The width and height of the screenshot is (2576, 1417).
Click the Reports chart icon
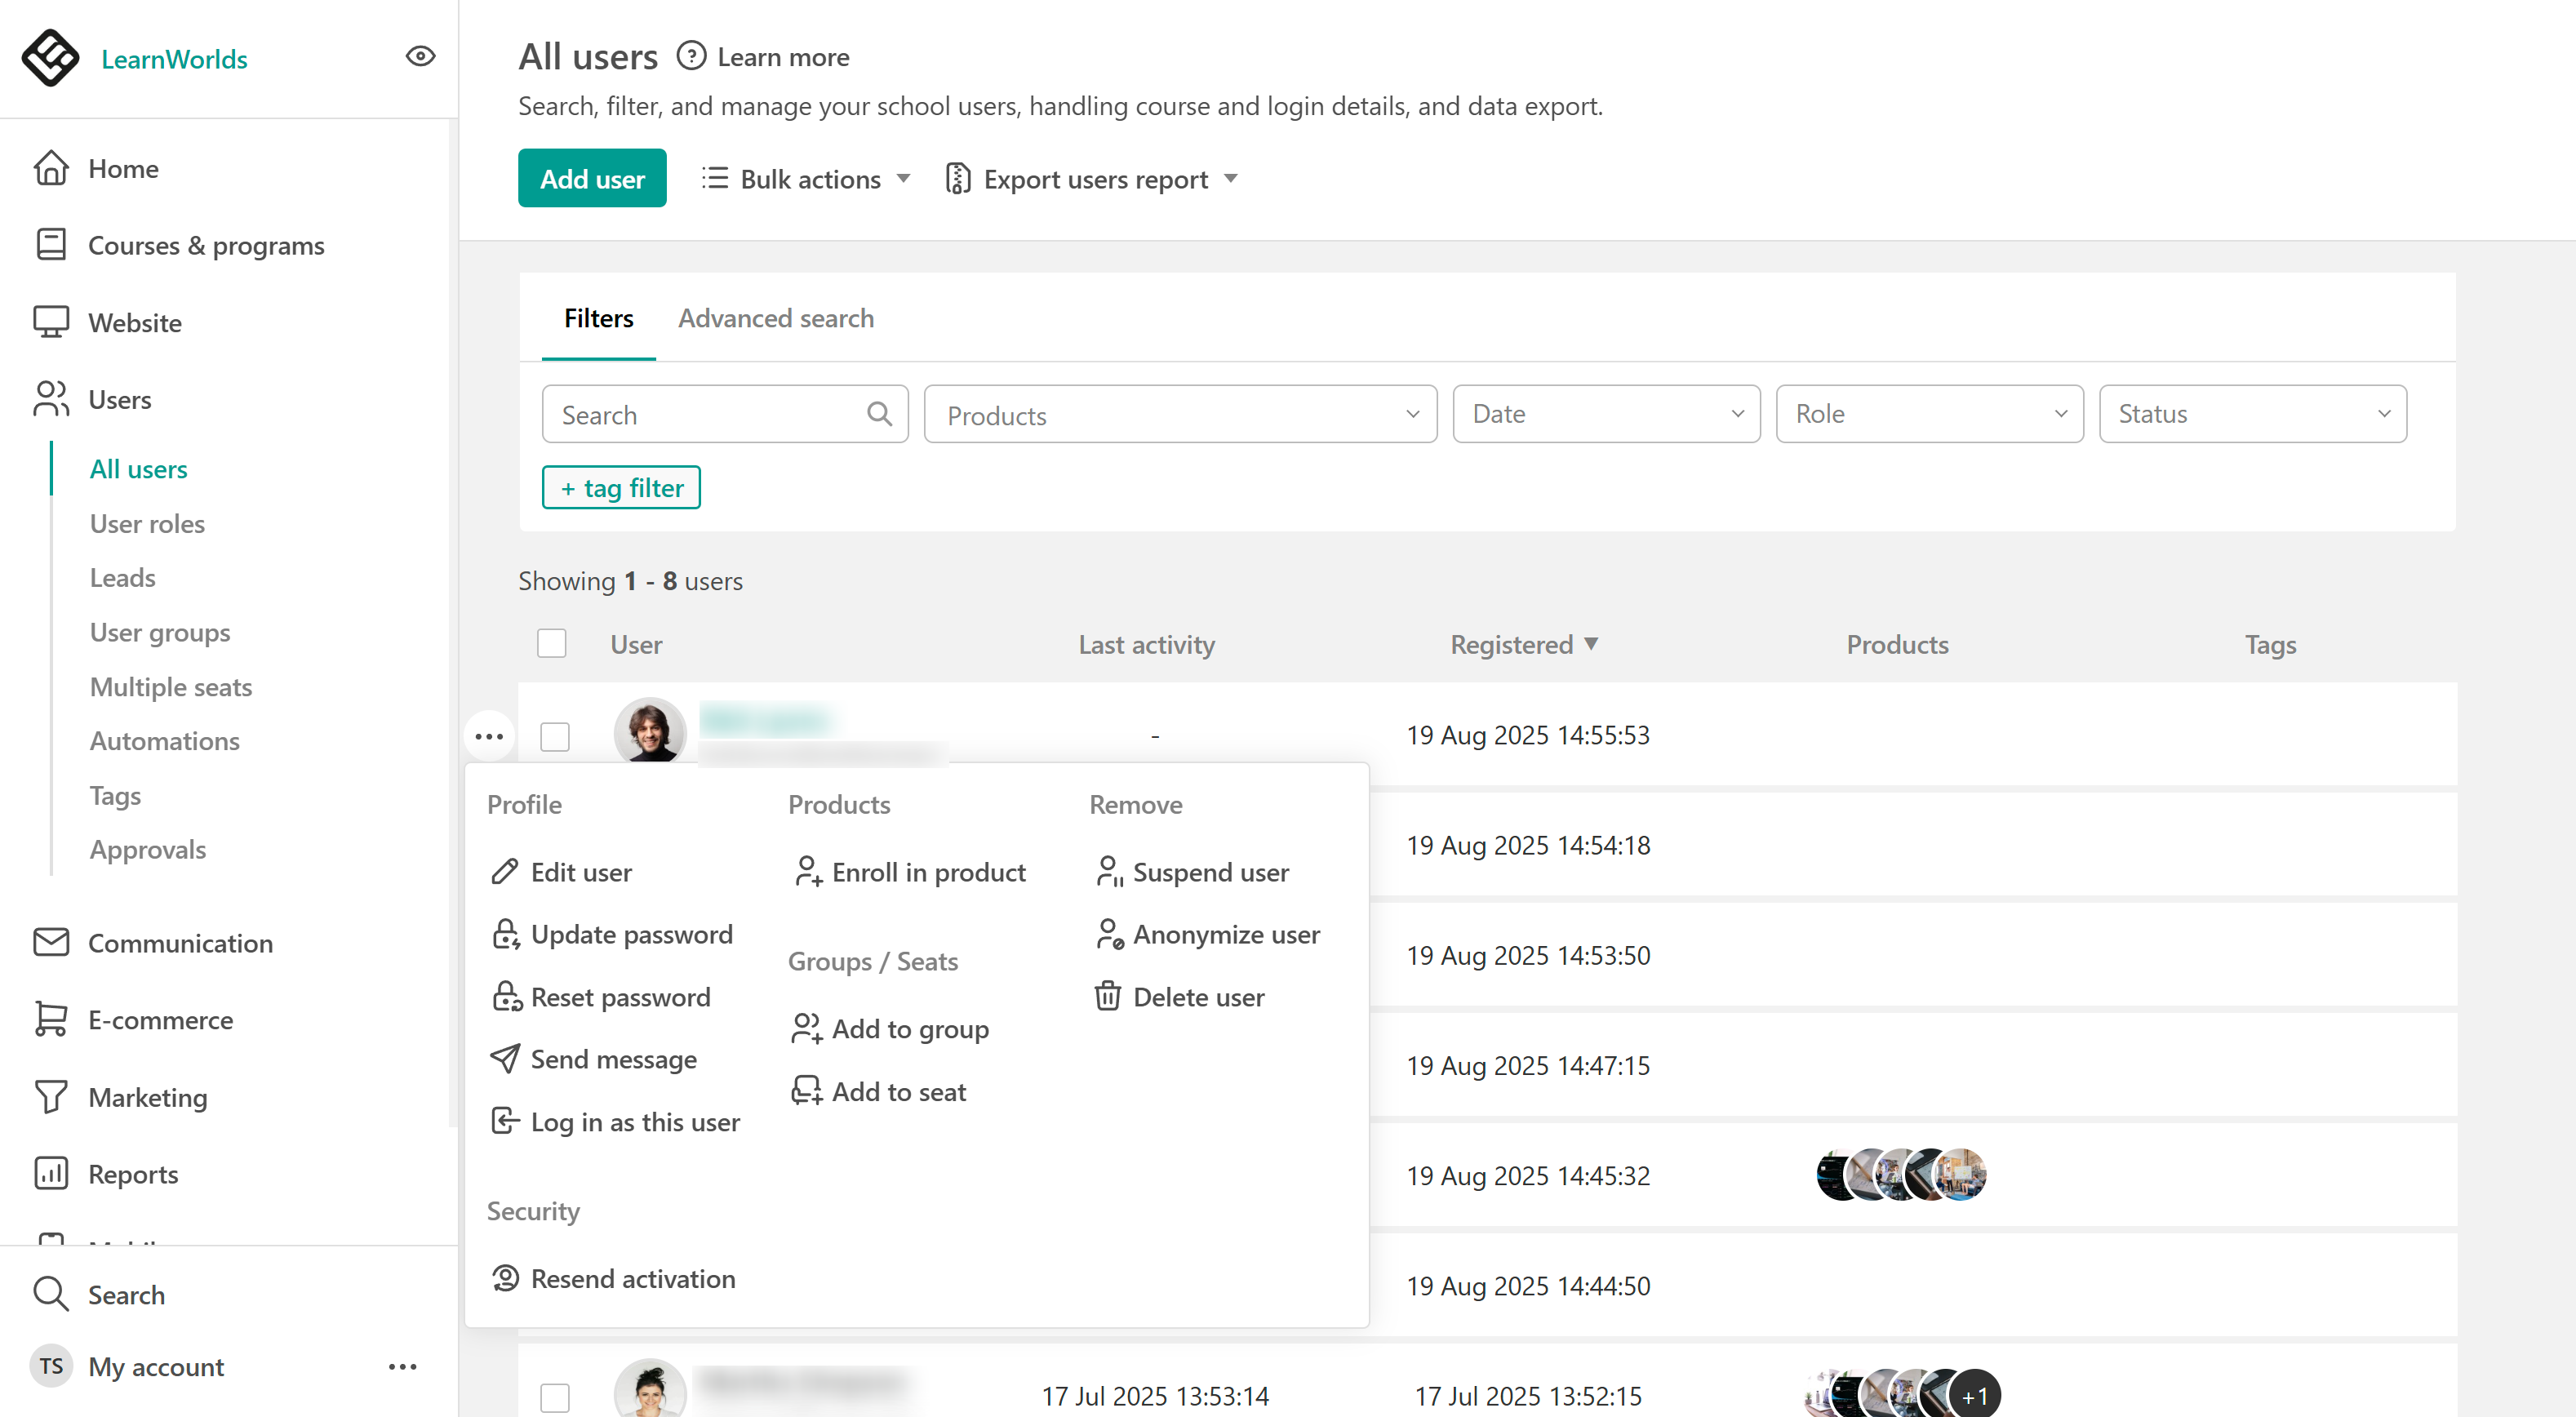click(51, 1174)
